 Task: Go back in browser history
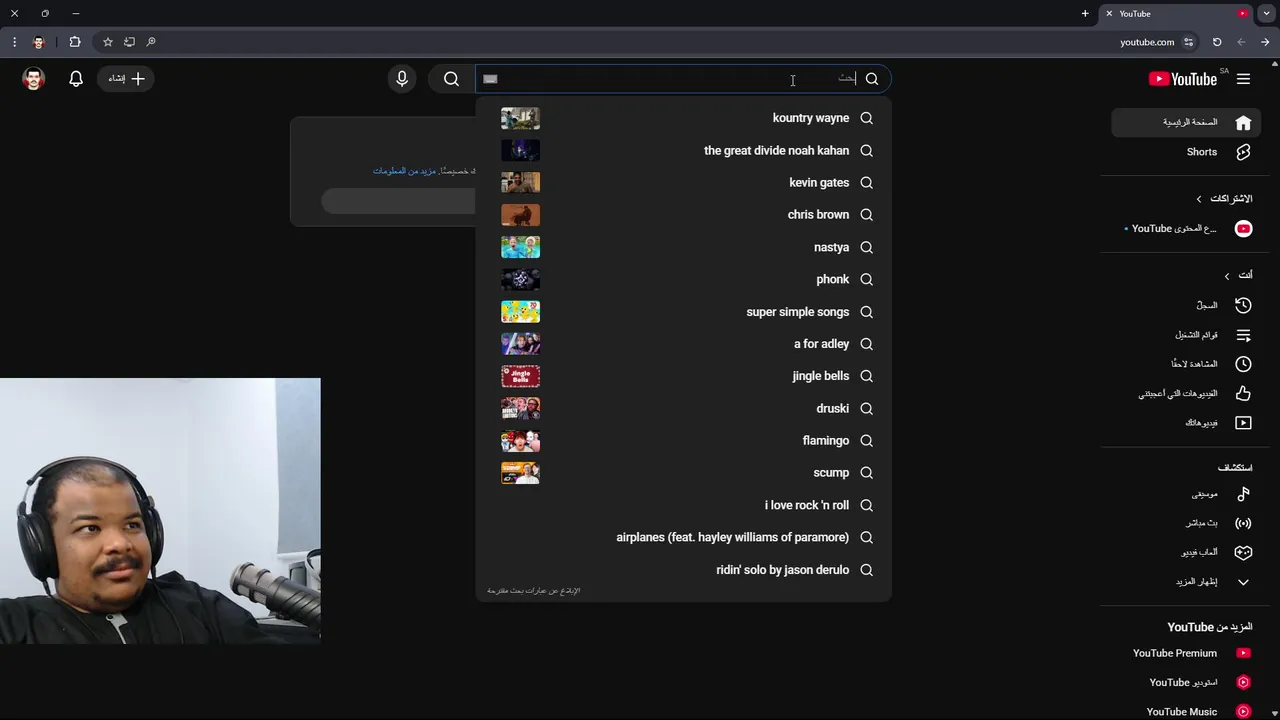tap(1265, 42)
